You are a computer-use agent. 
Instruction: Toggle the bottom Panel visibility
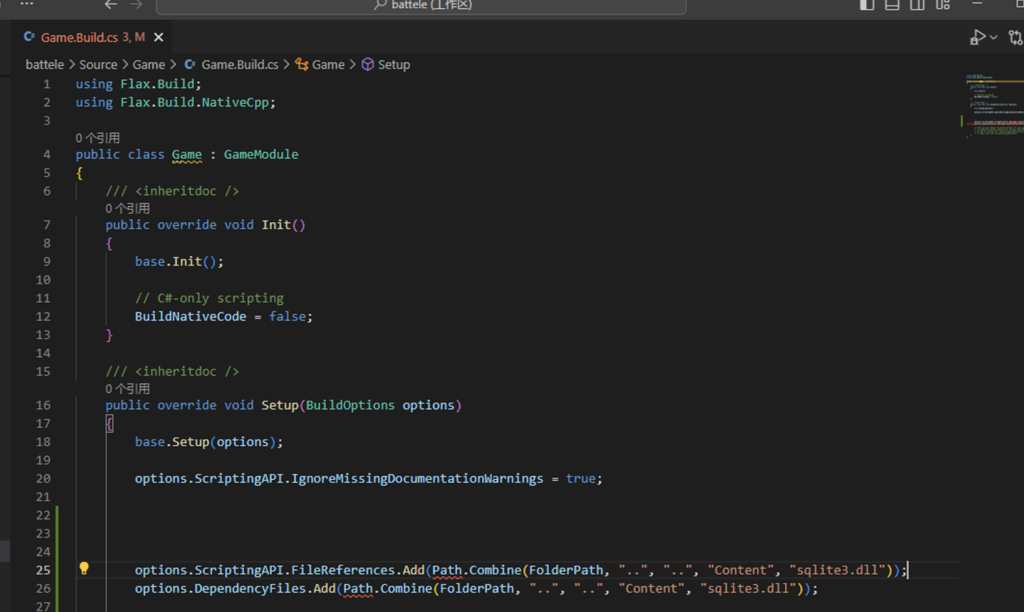pos(891,6)
